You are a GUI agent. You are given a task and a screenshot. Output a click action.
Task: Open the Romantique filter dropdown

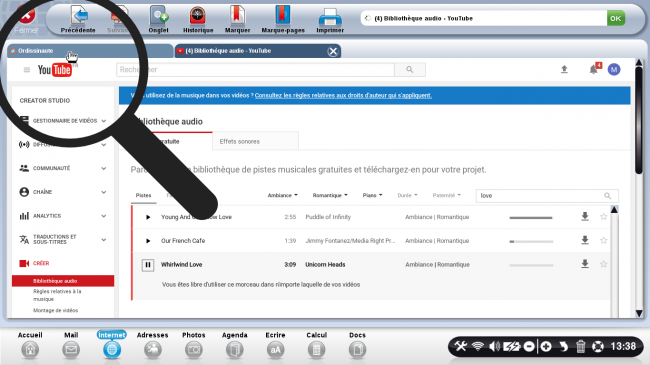[x=330, y=195]
